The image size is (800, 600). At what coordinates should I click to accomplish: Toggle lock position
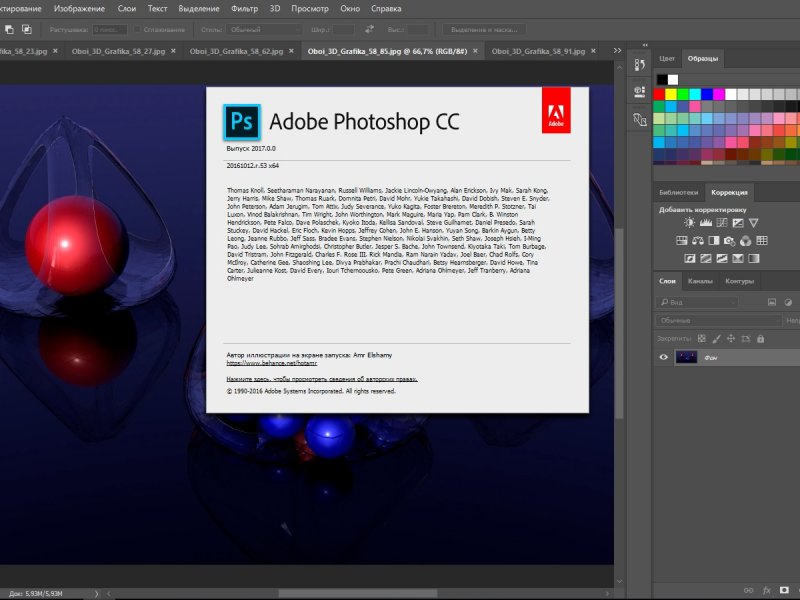click(x=731, y=339)
